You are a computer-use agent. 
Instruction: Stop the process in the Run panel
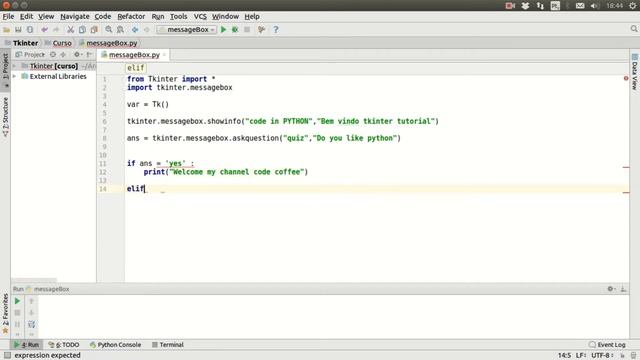pos(17,313)
